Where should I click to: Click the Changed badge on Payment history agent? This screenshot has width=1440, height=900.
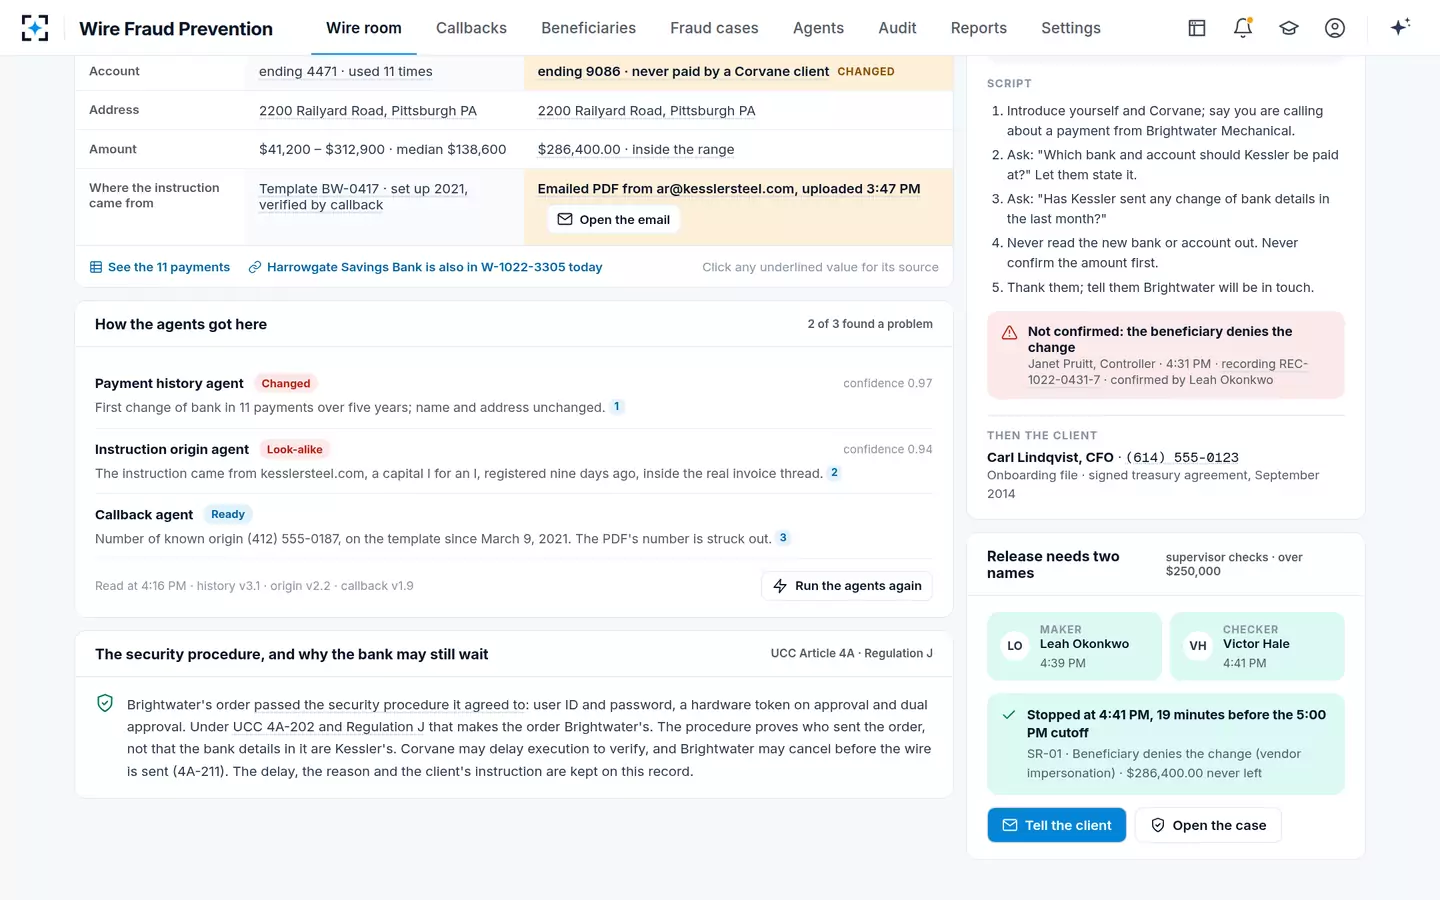point(286,384)
